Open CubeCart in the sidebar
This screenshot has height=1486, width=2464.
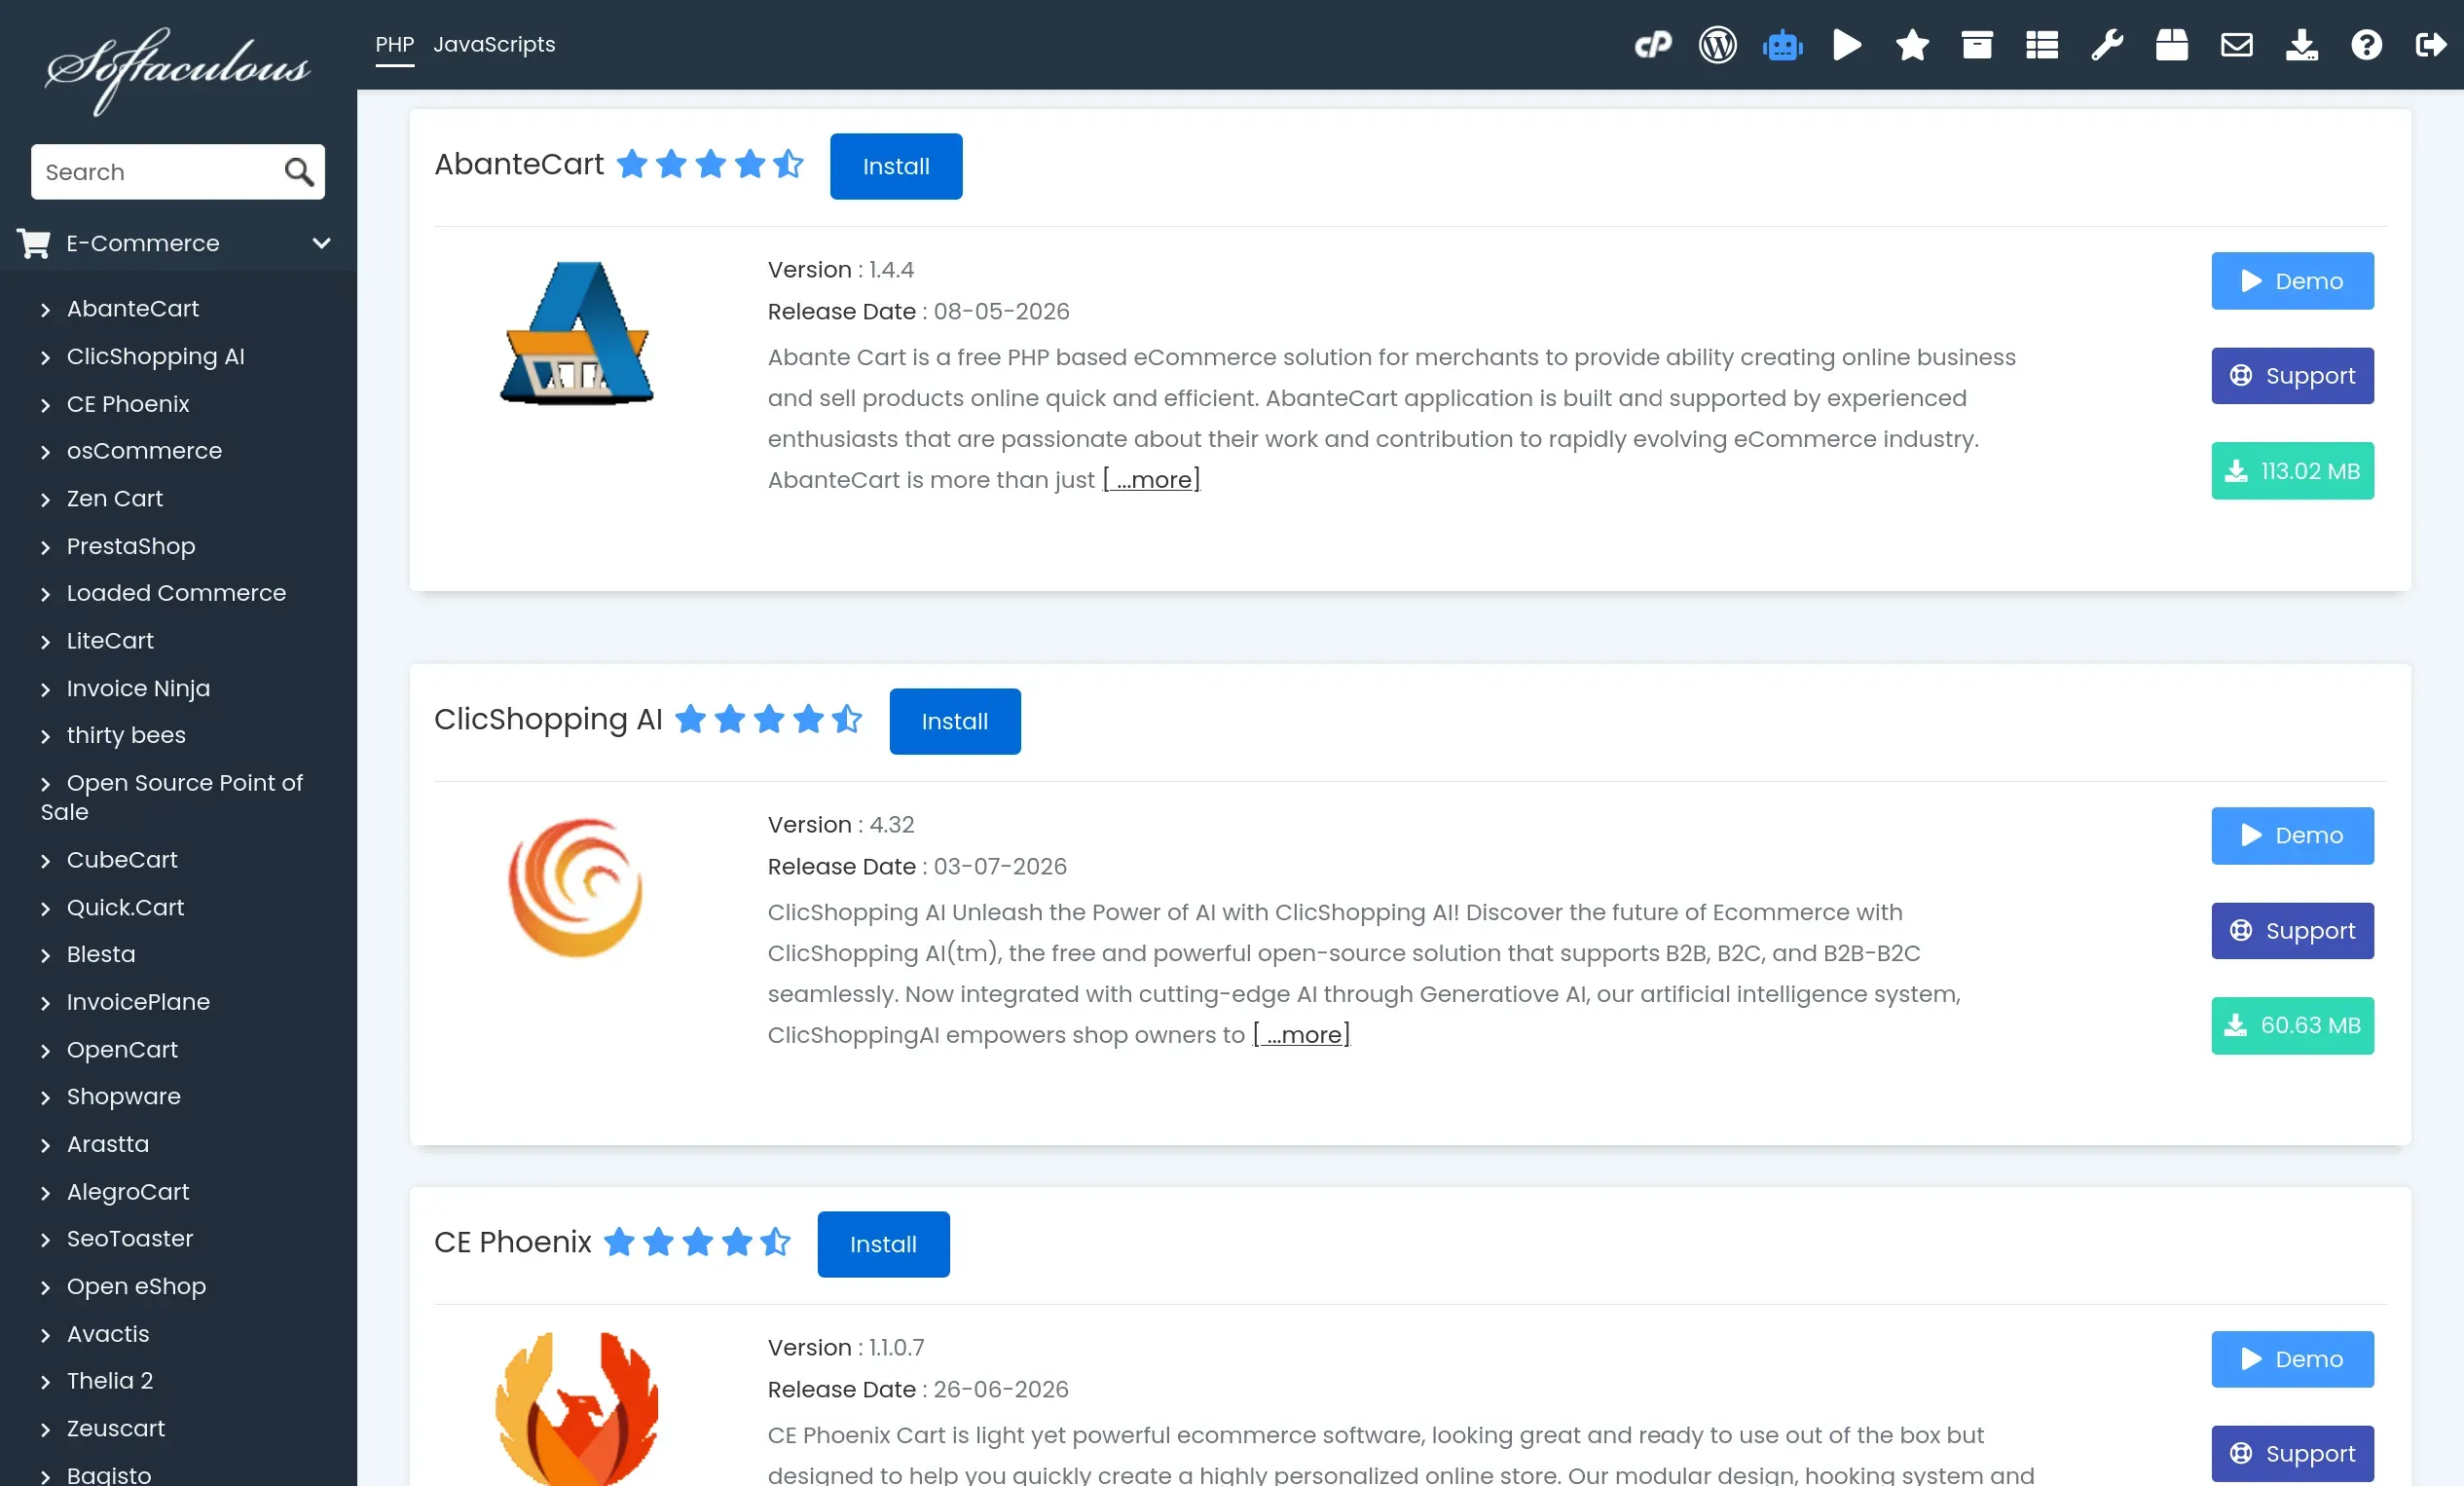tap(122, 859)
